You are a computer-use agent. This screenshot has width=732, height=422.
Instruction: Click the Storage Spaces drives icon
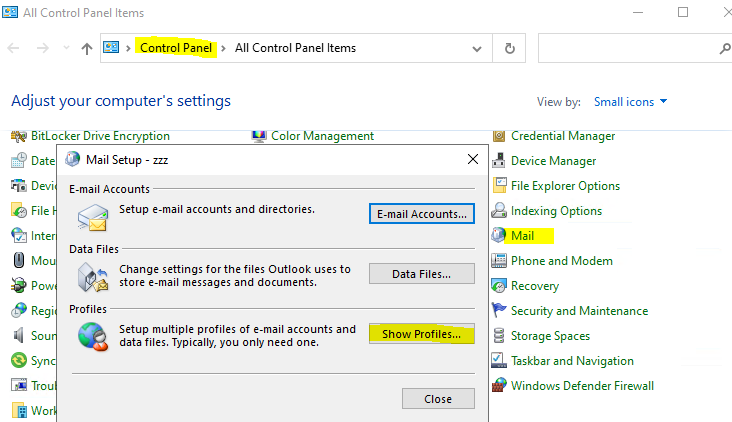click(x=499, y=336)
